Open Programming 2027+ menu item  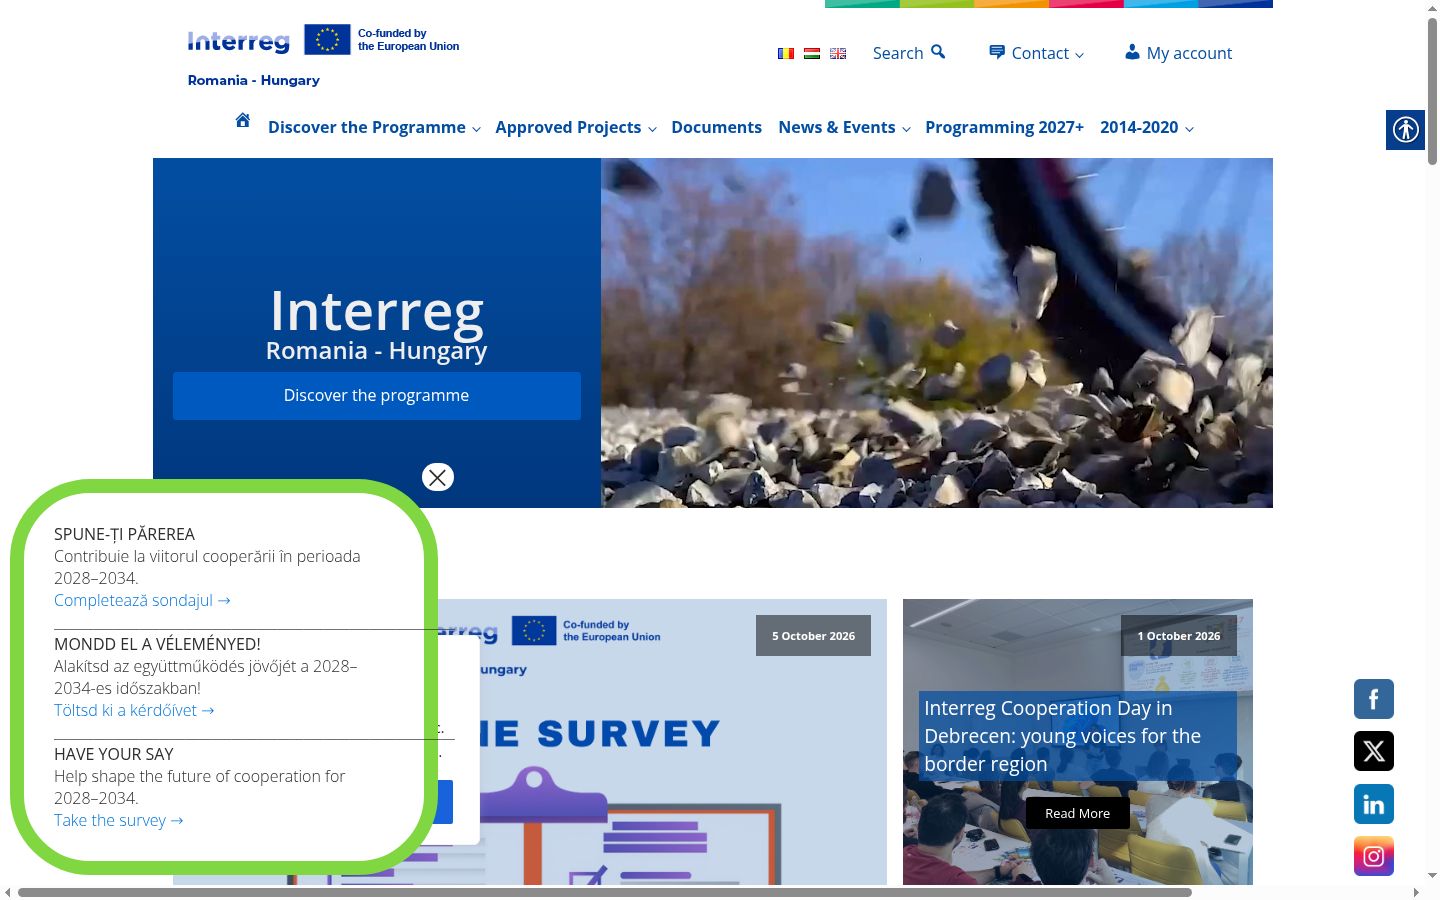point(1004,127)
